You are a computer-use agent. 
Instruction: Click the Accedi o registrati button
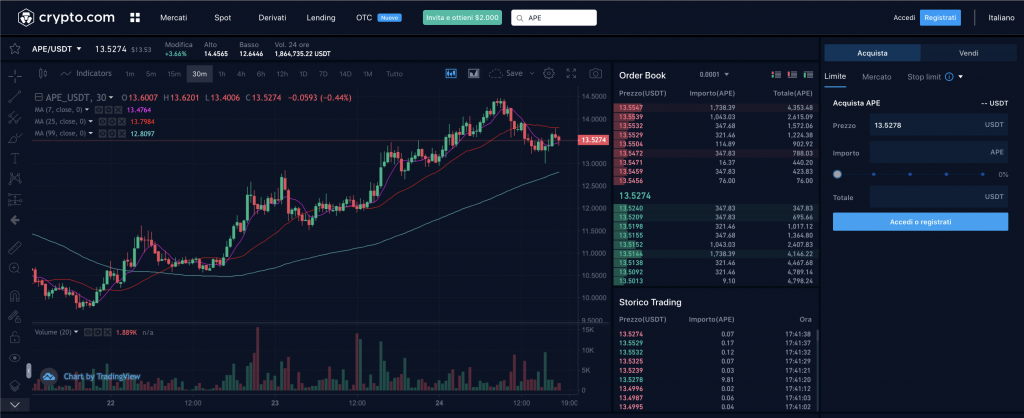920,222
